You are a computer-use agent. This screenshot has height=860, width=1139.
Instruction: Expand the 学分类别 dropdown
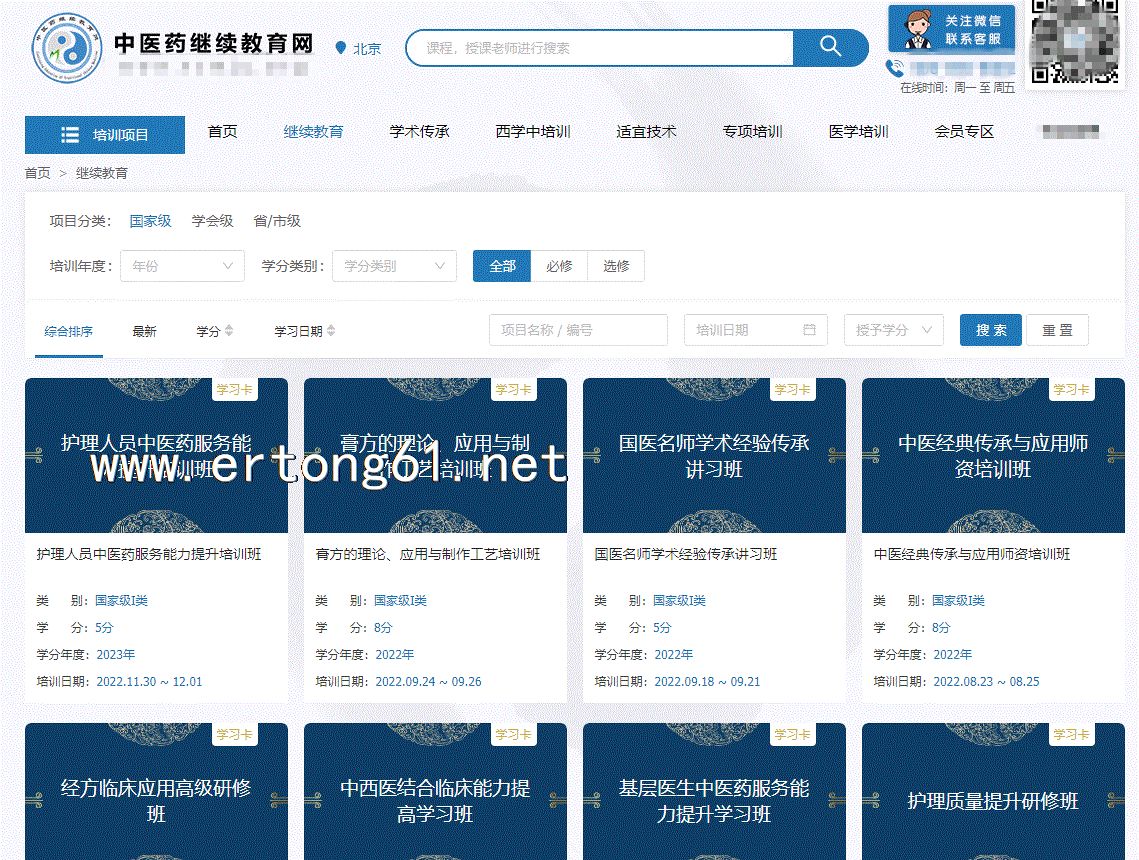394,266
